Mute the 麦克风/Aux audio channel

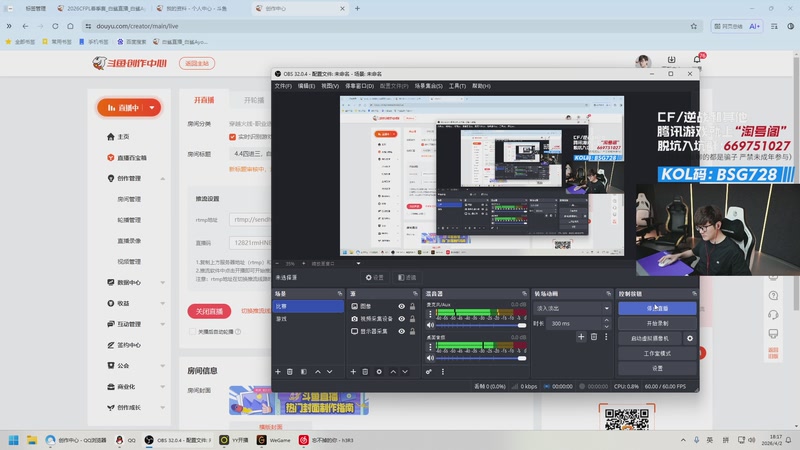click(x=431, y=325)
